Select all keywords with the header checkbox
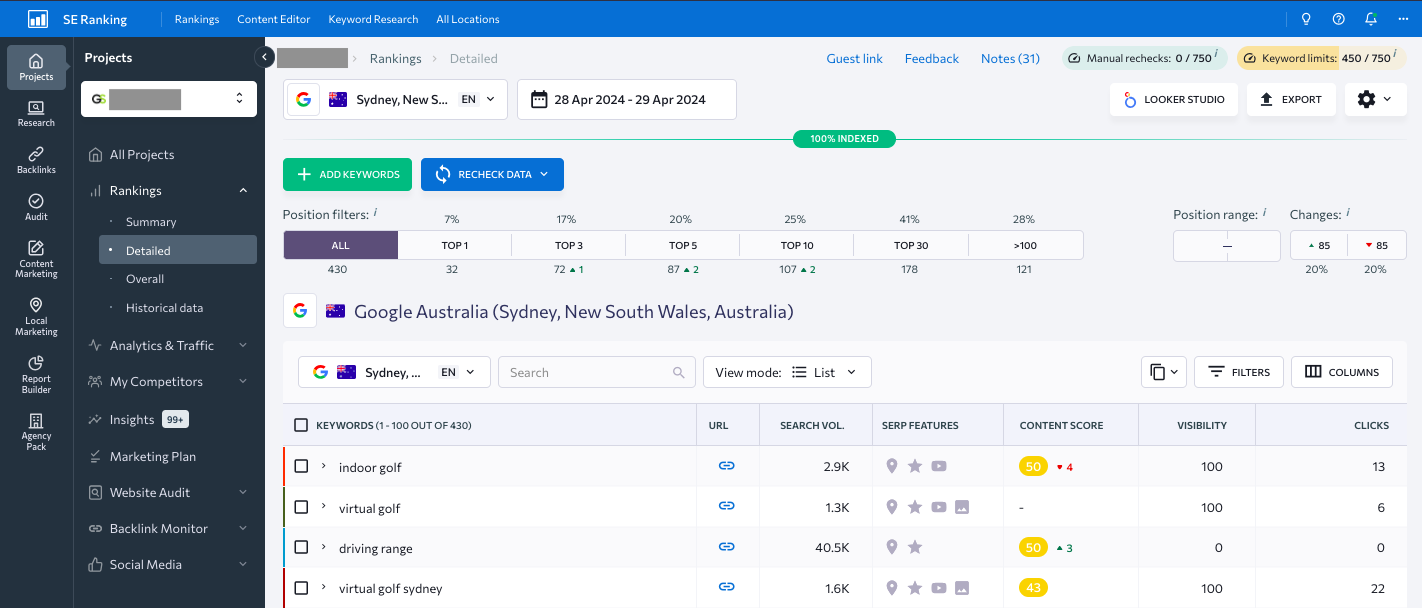Viewport: 1422px width, 608px height. [301, 424]
